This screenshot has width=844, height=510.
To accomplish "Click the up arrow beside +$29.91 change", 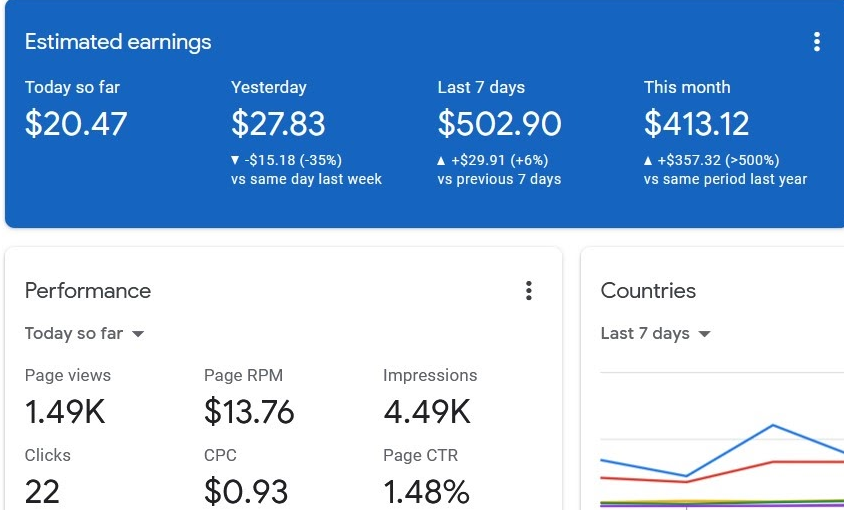I will (x=442, y=160).
